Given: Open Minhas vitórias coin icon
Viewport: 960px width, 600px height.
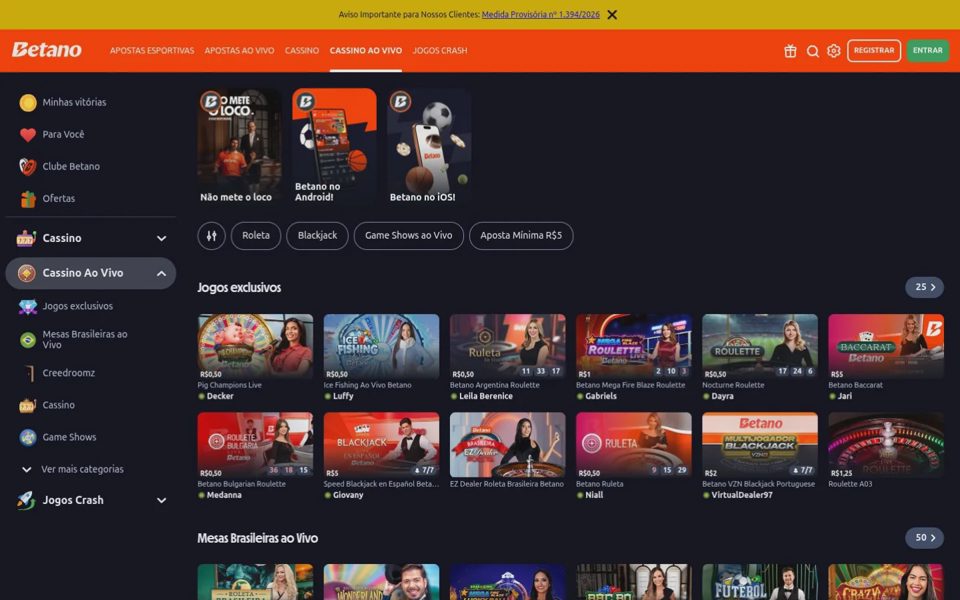Looking at the screenshot, I should coord(28,102).
